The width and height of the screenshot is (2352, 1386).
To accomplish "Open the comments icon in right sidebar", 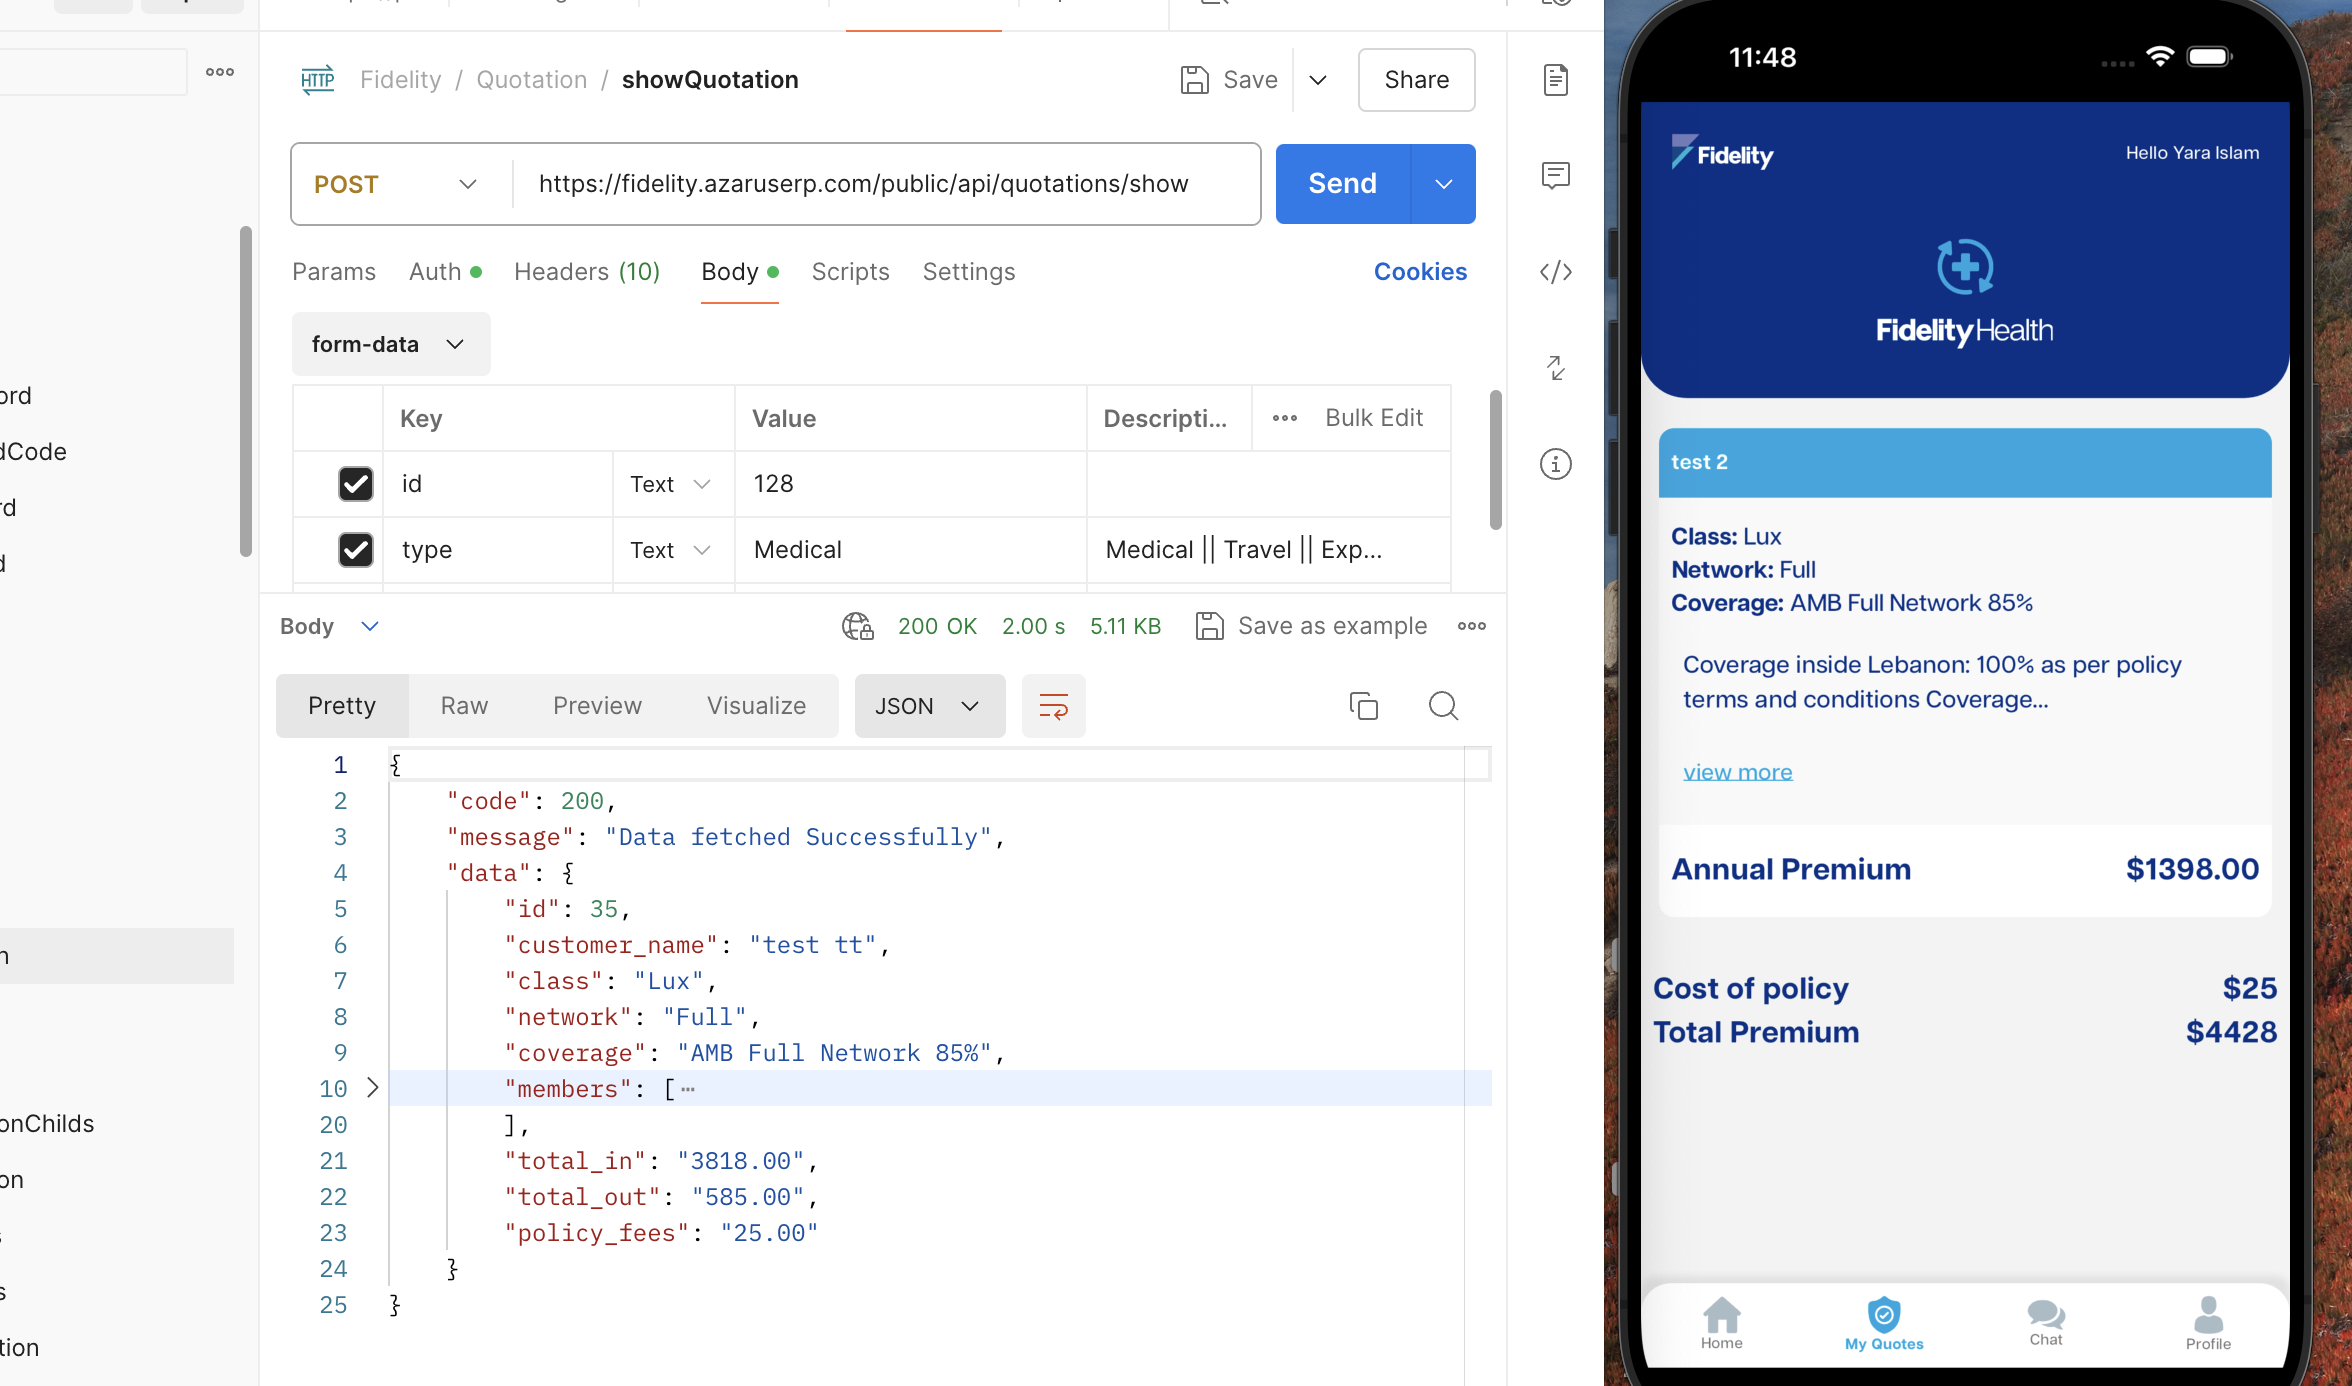I will [1555, 176].
